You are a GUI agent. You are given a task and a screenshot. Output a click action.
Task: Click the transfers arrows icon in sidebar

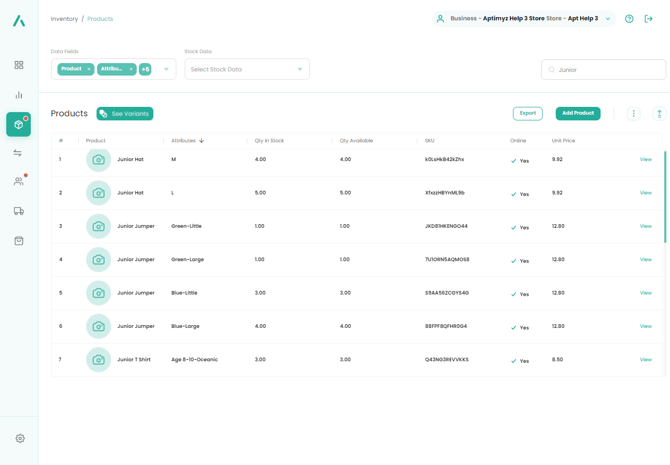point(18,153)
